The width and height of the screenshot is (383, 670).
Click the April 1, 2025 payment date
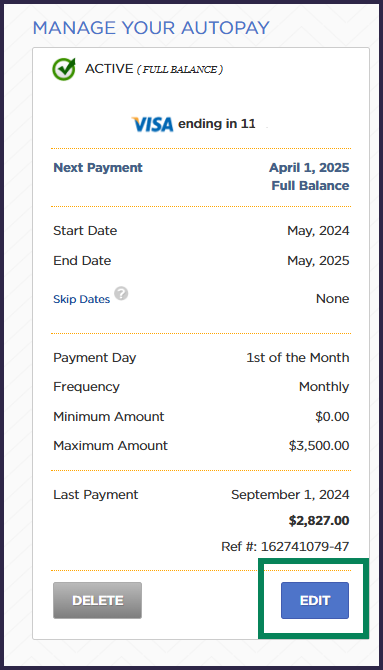coord(309,168)
